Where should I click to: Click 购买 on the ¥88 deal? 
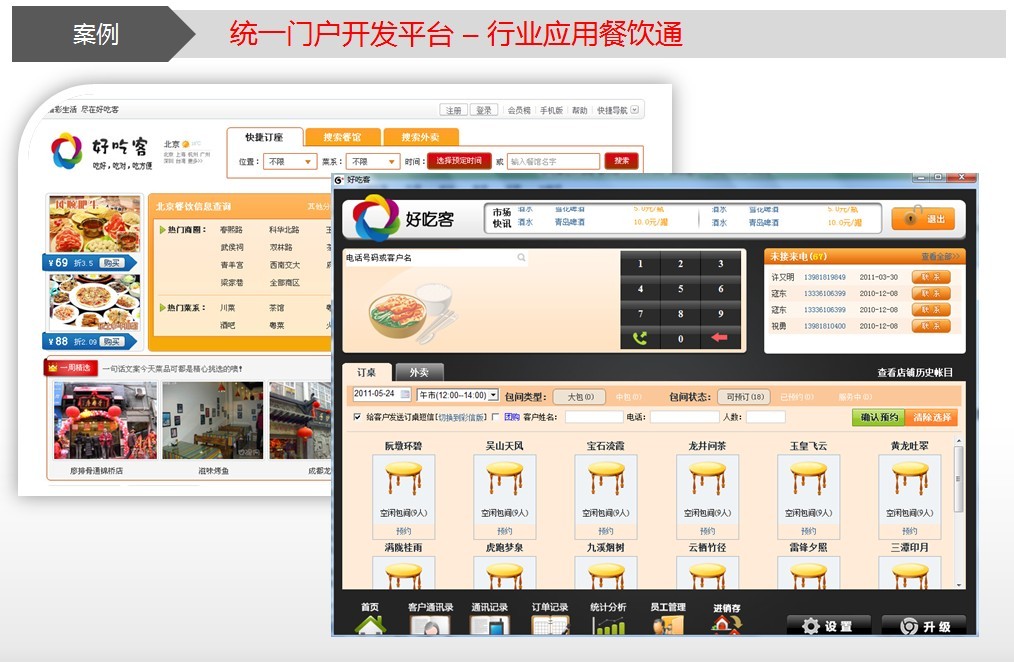(x=111, y=341)
